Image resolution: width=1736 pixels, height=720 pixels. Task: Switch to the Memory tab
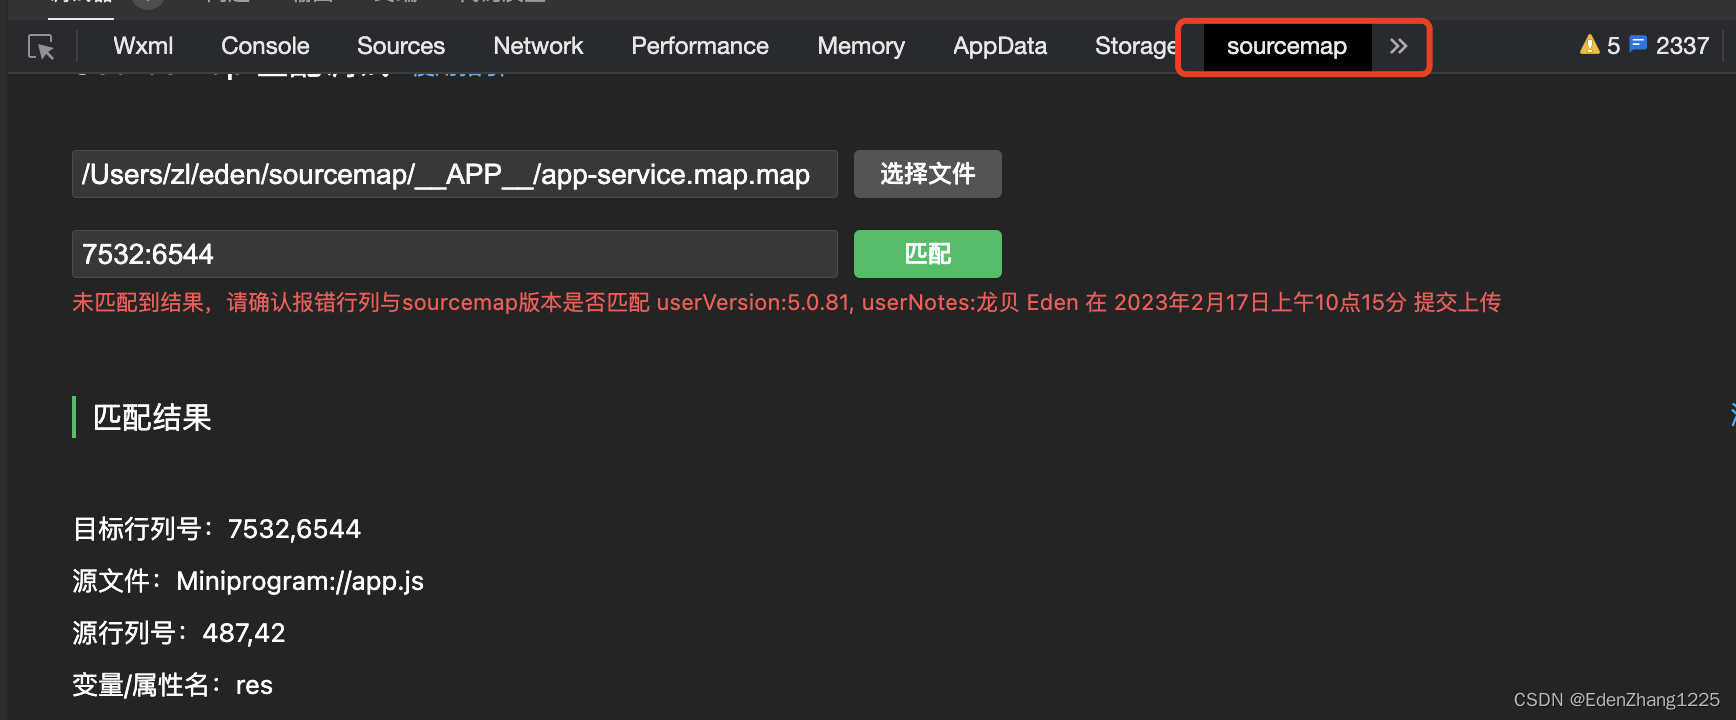click(x=861, y=46)
